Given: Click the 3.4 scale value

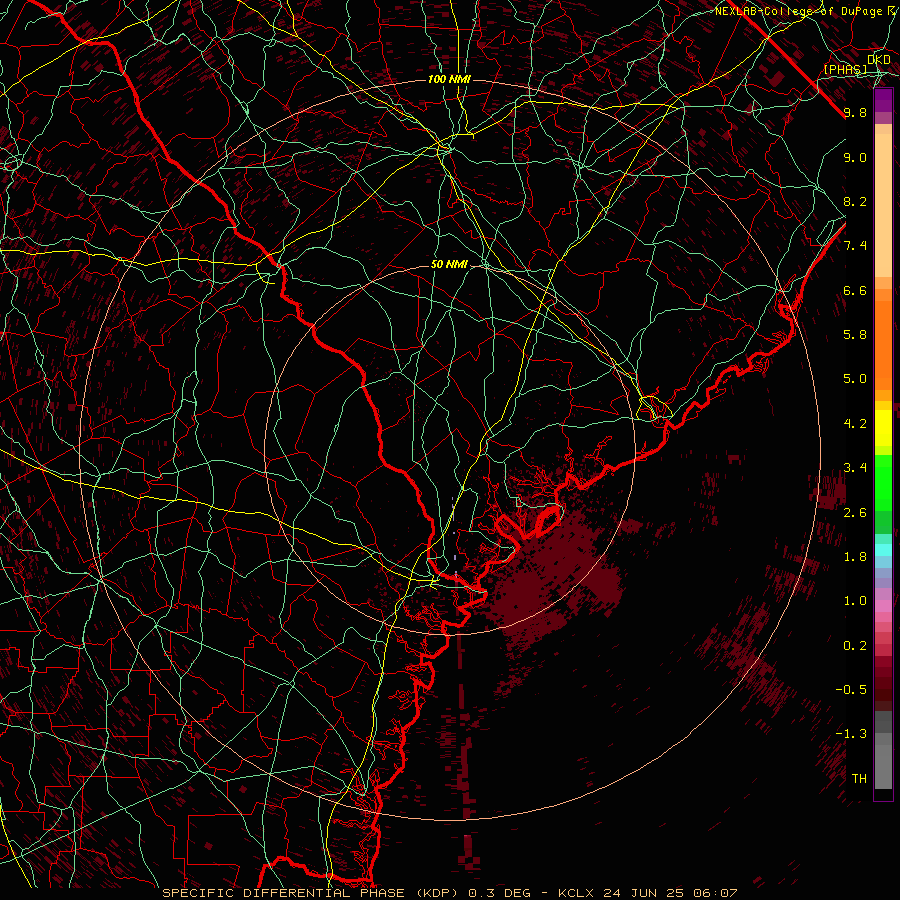Looking at the screenshot, I should [855, 468].
